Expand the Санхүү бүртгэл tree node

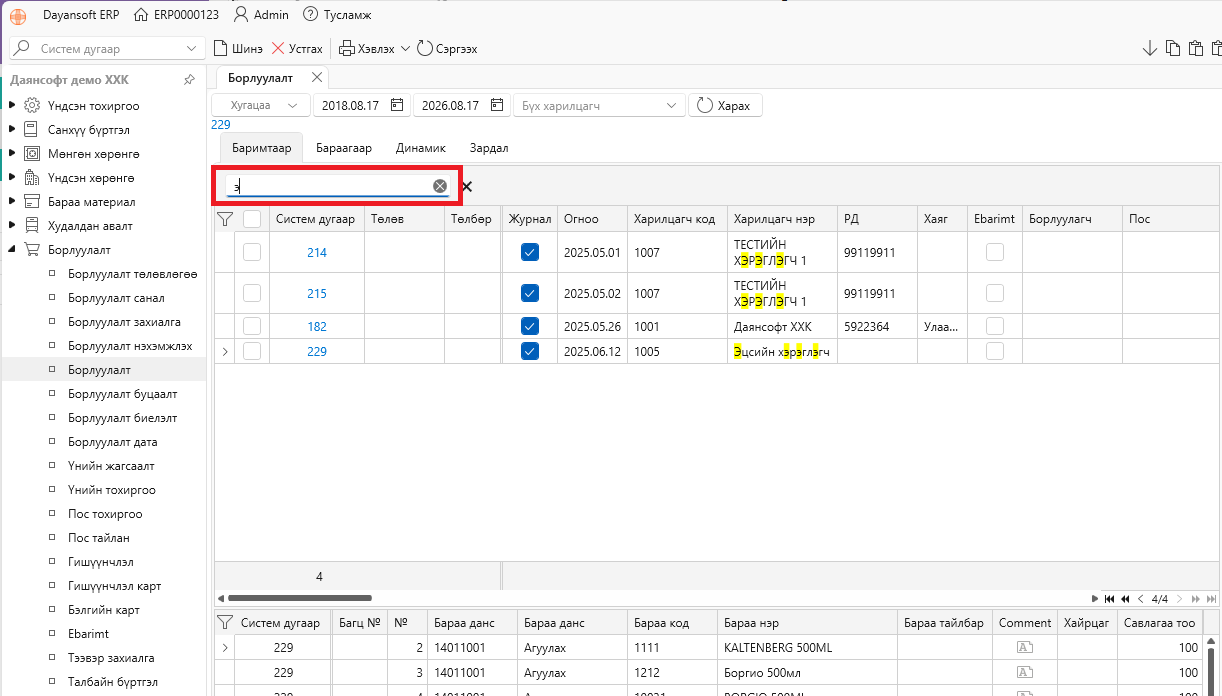coord(11,130)
